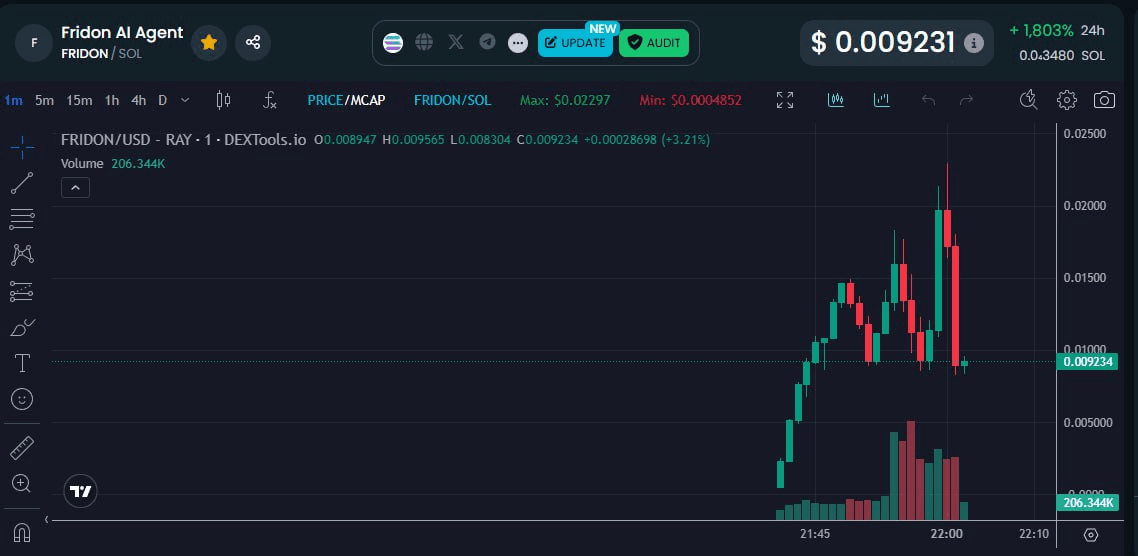Toggle PRICE view in PRICE/MCAP
Image resolution: width=1138 pixels, height=556 pixels.
tap(324, 100)
